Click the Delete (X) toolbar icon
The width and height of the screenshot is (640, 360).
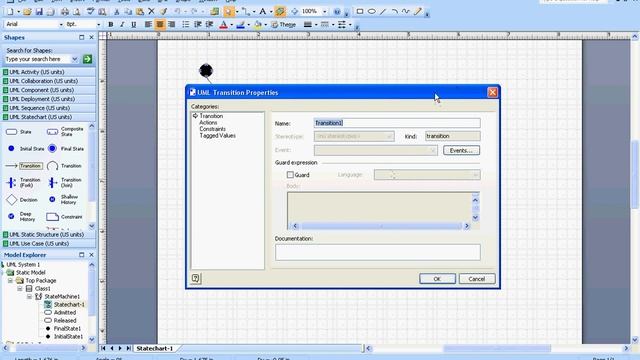pos(151,11)
